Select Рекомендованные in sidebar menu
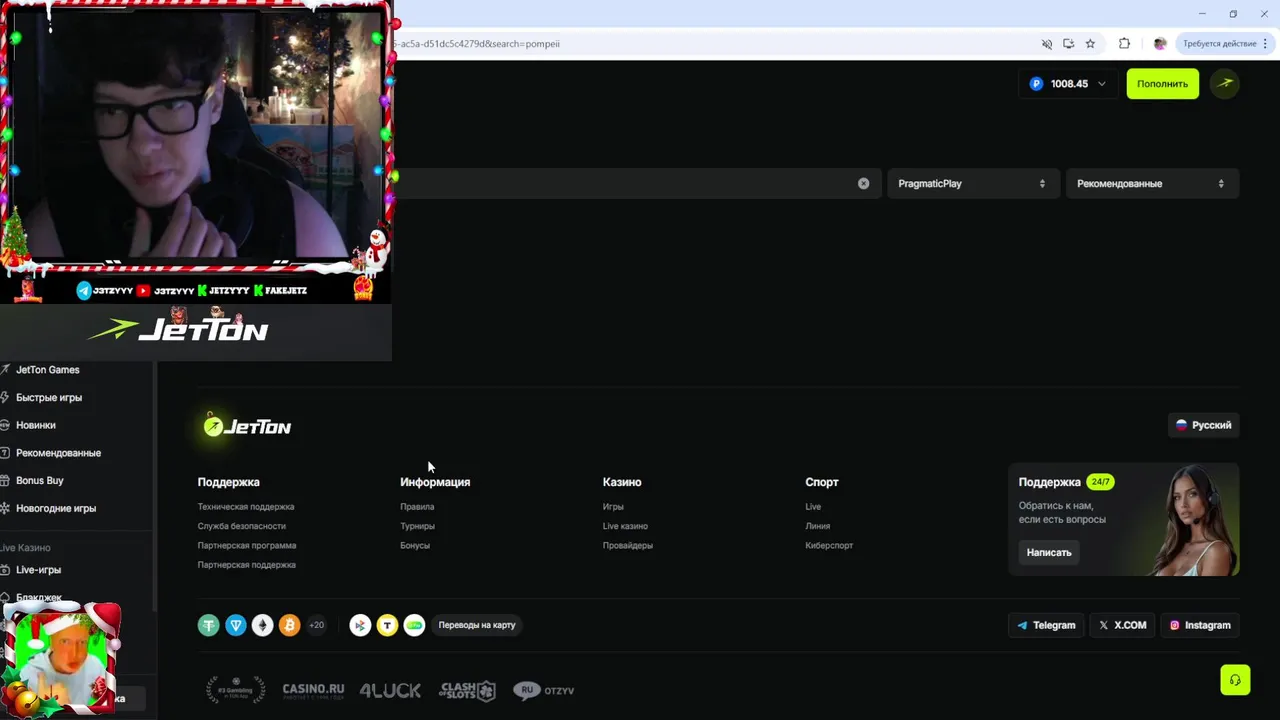The image size is (1280, 720). pos(58,453)
